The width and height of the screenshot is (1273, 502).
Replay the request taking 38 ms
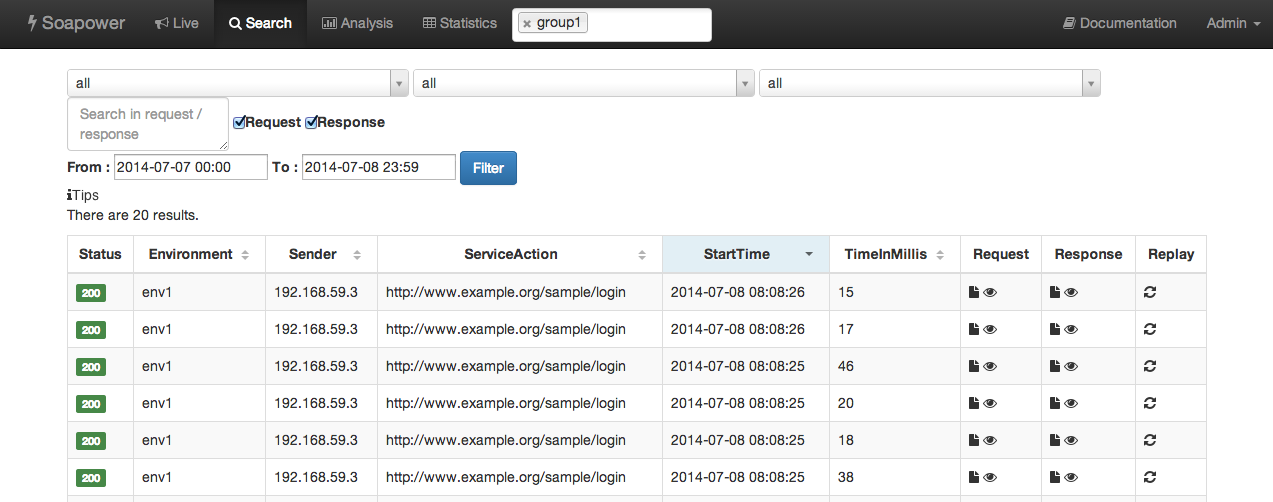click(x=1150, y=477)
